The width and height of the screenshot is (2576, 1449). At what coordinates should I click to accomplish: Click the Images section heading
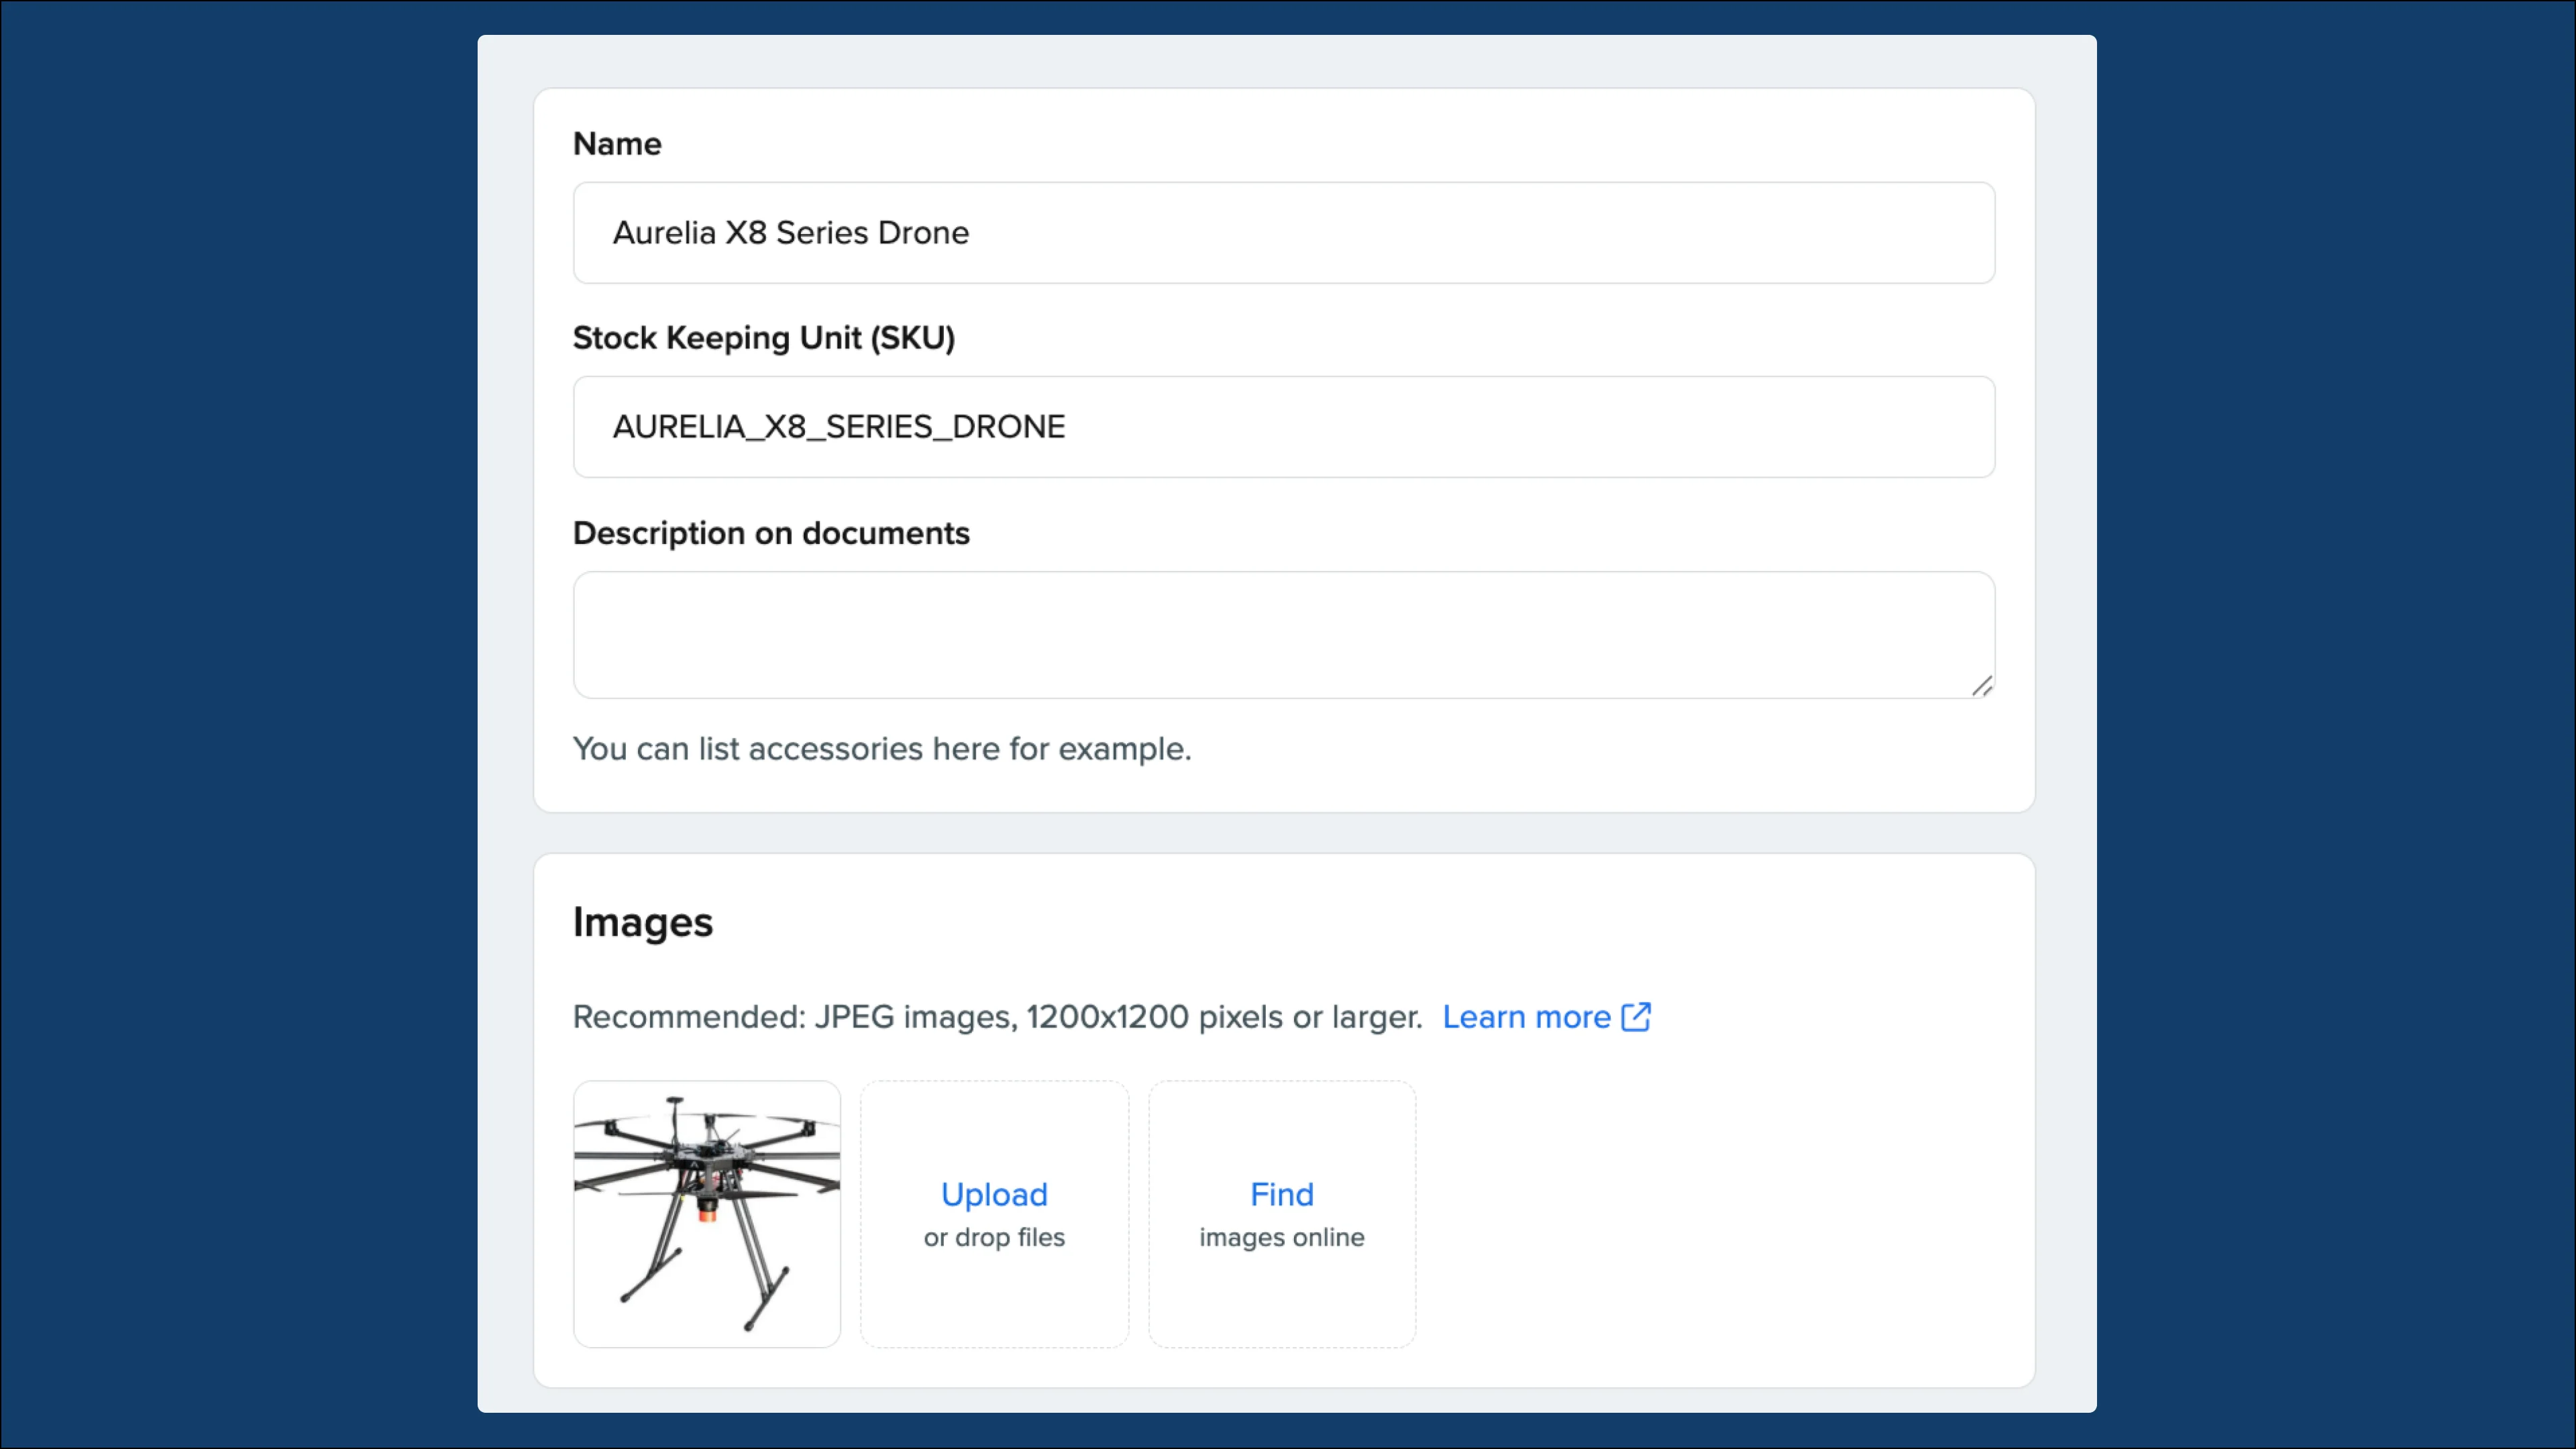pyautogui.click(x=642, y=922)
